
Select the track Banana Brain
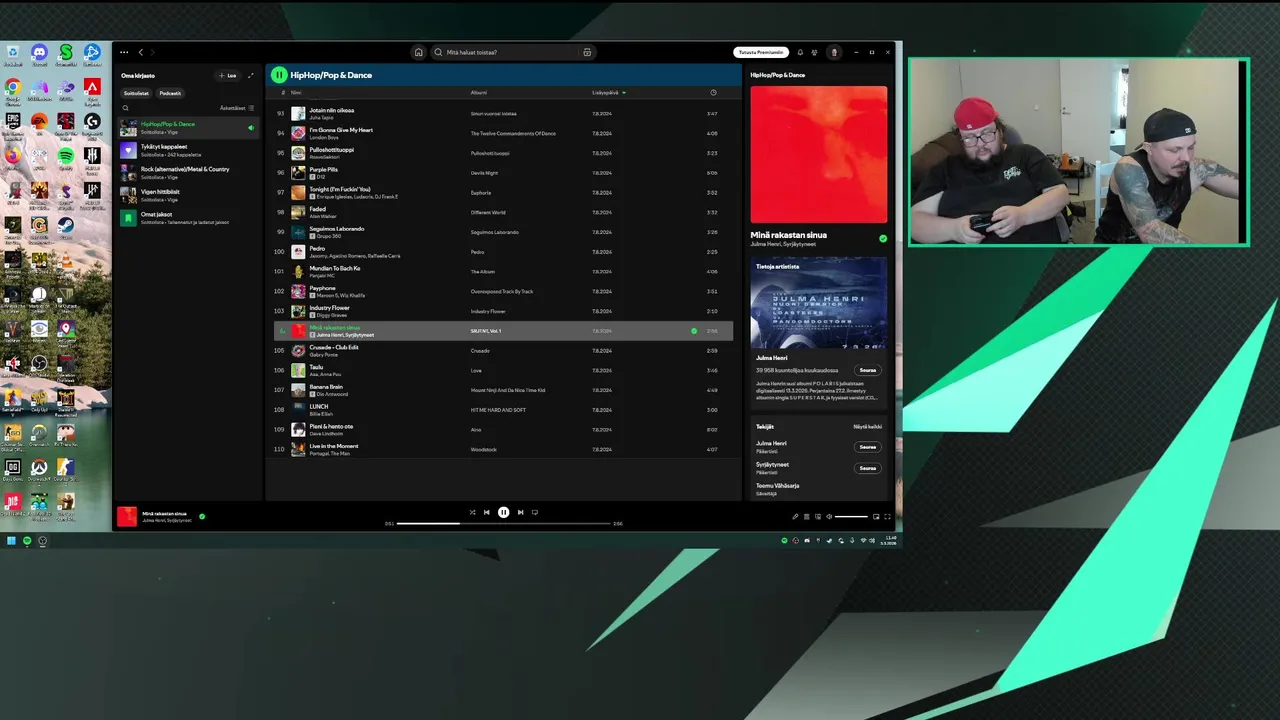coord(504,390)
